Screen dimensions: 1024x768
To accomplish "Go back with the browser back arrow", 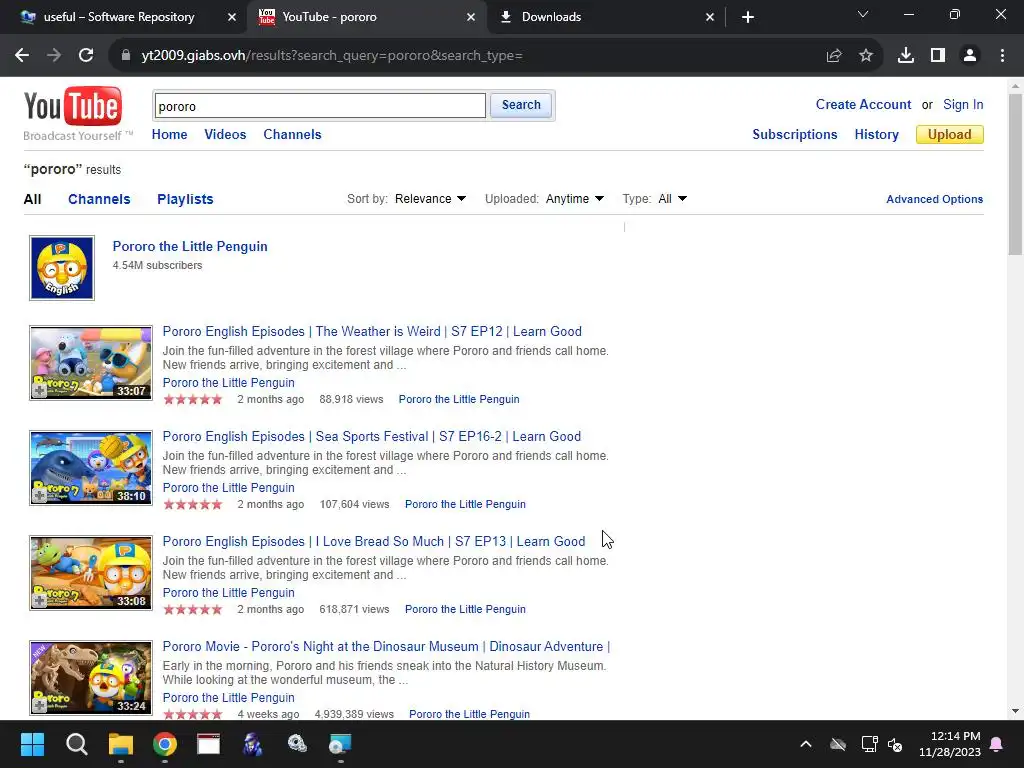I will [x=22, y=56].
